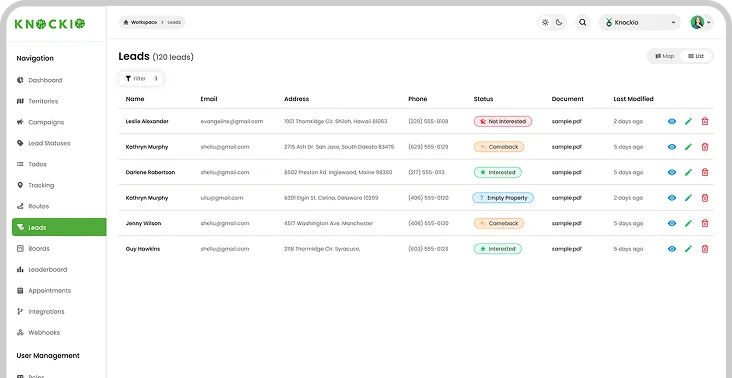Open sample.pdf in Guy Hawkins row
Viewport: 732px width, 378px height.
567,249
